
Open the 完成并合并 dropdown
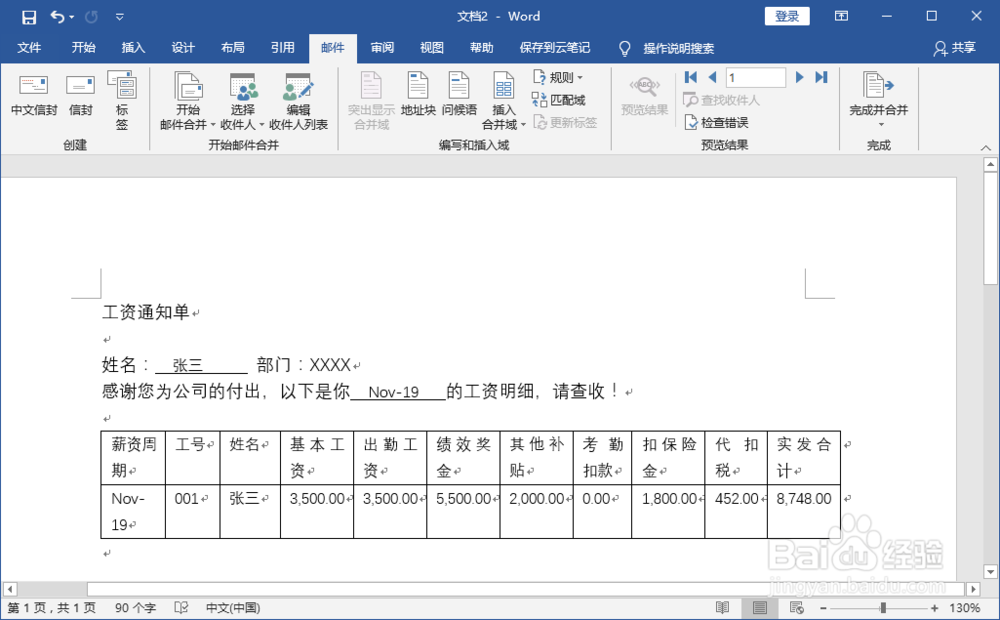coord(878,99)
